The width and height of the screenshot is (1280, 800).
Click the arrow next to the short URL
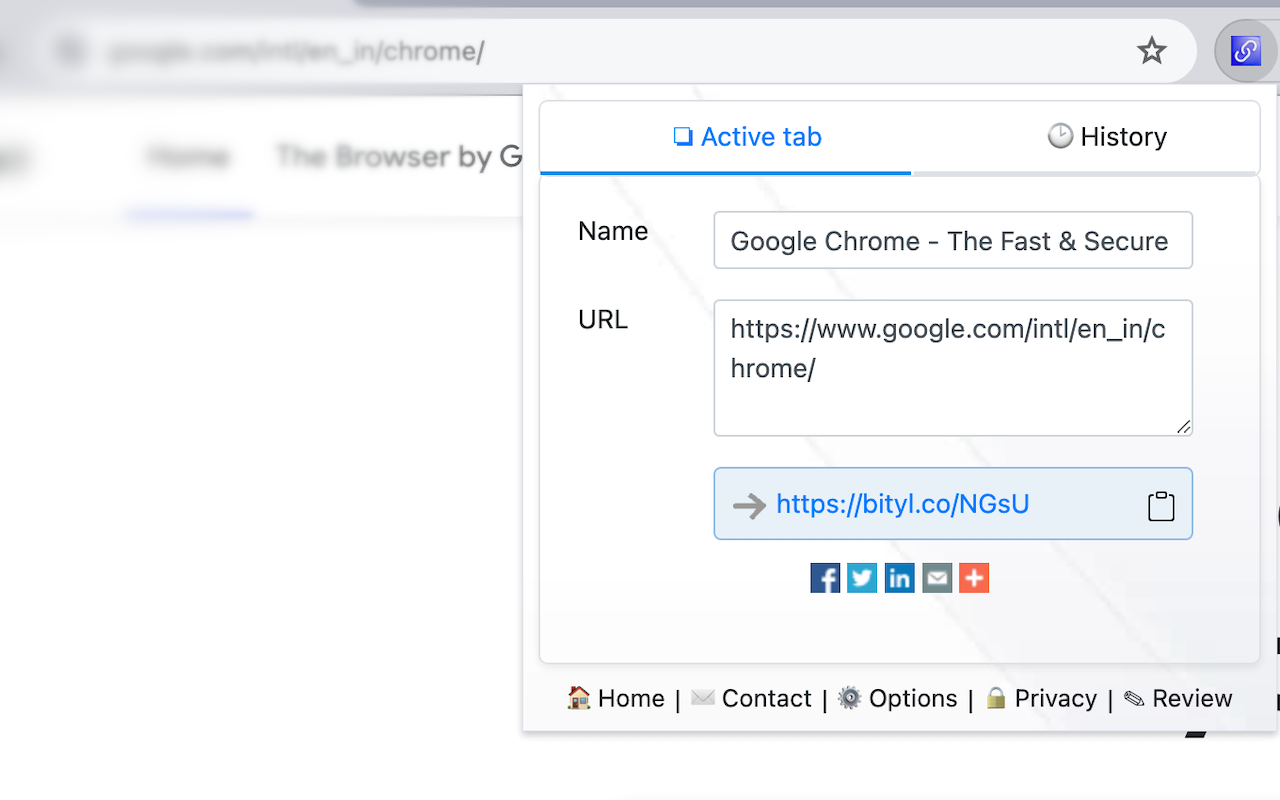coord(748,505)
